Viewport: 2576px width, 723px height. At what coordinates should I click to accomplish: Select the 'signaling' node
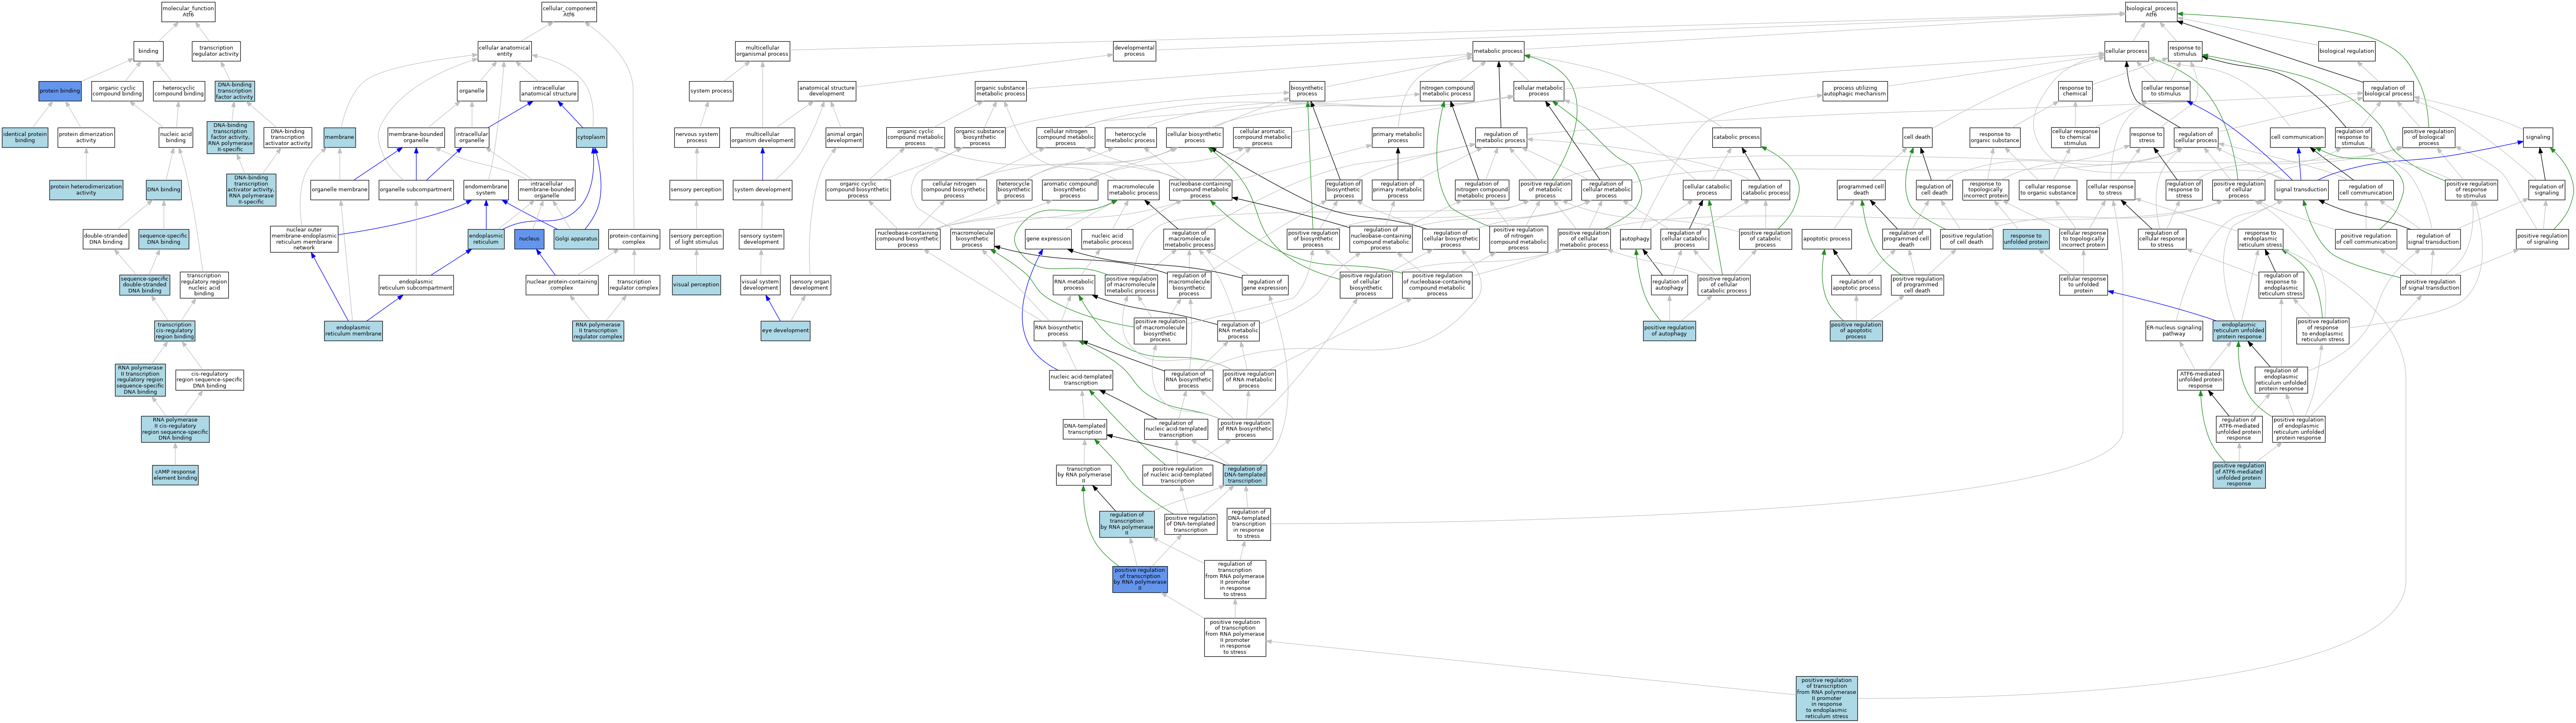(2537, 138)
